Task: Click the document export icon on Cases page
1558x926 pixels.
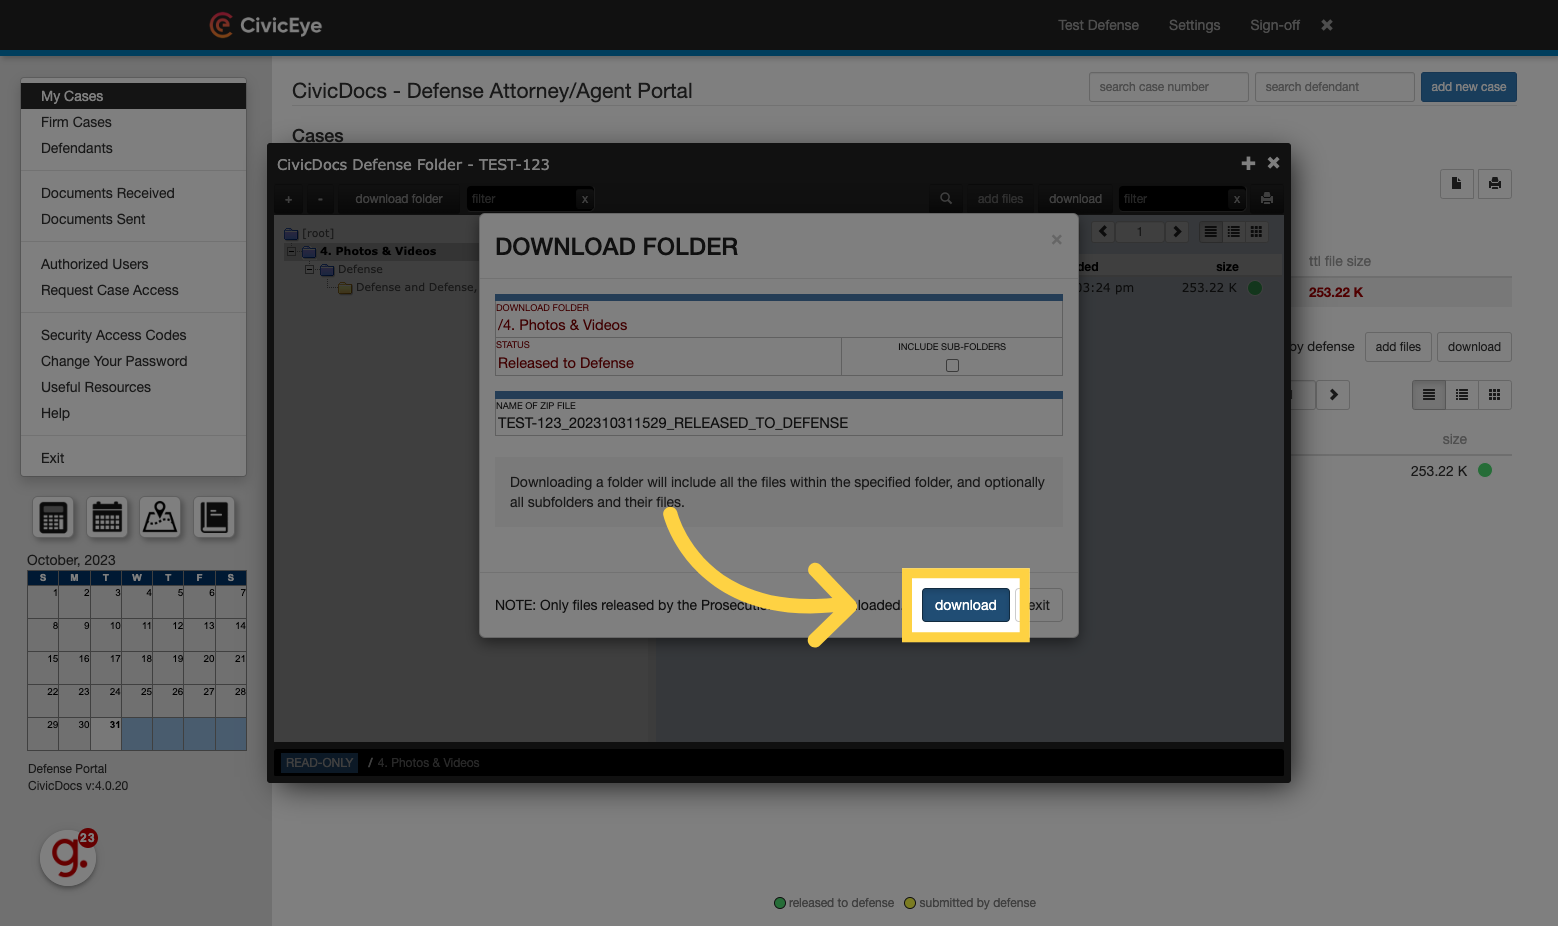Action: [x=1456, y=183]
